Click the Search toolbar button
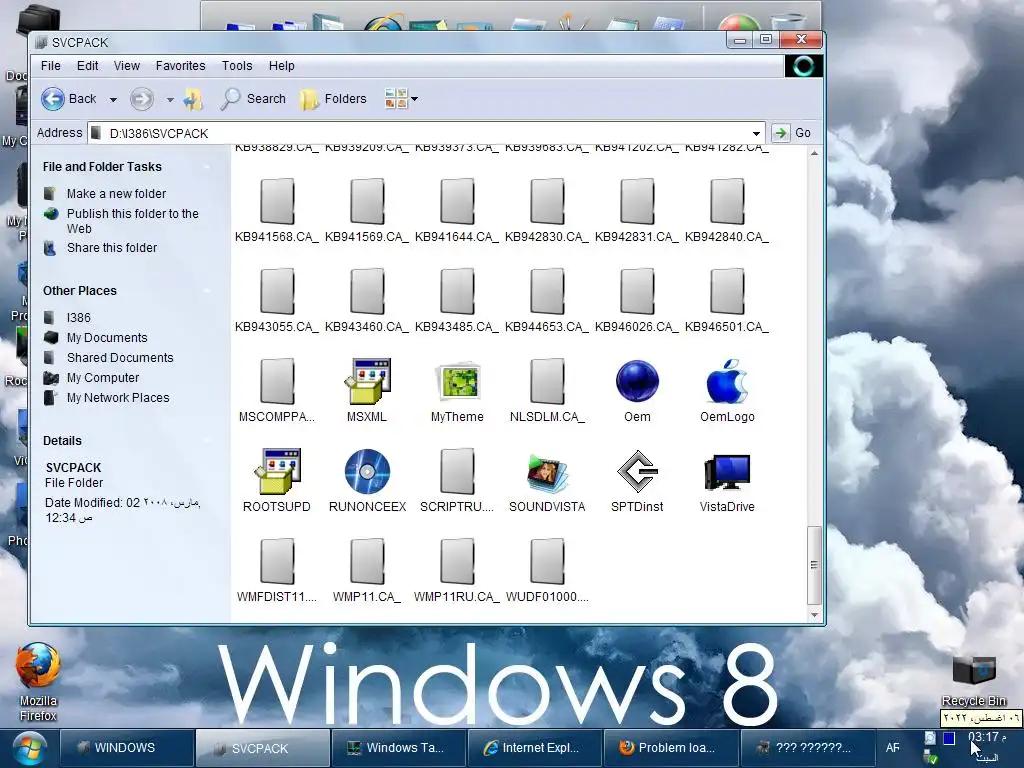Screen dimensions: 1024x768 pos(253,99)
